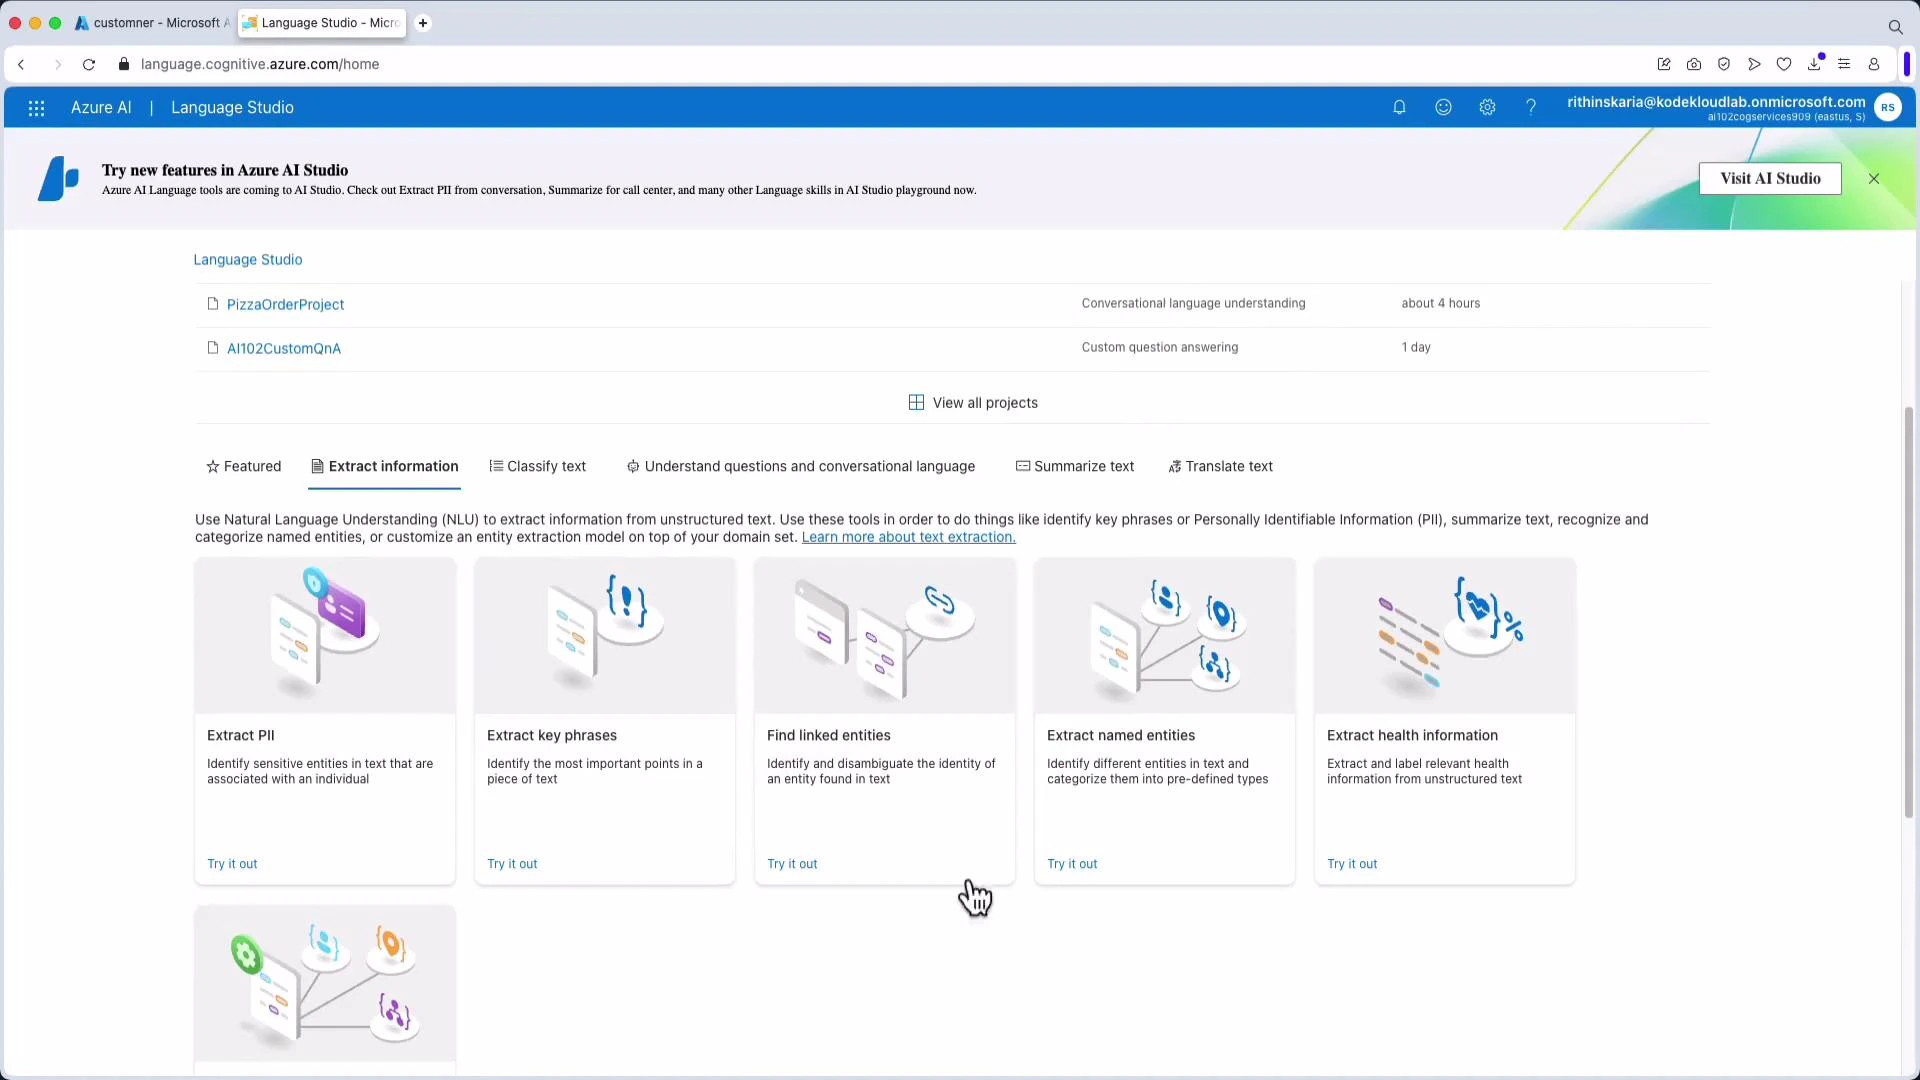Open the feedback smiley icon
This screenshot has width=1920, height=1080.
point(1443,107)
